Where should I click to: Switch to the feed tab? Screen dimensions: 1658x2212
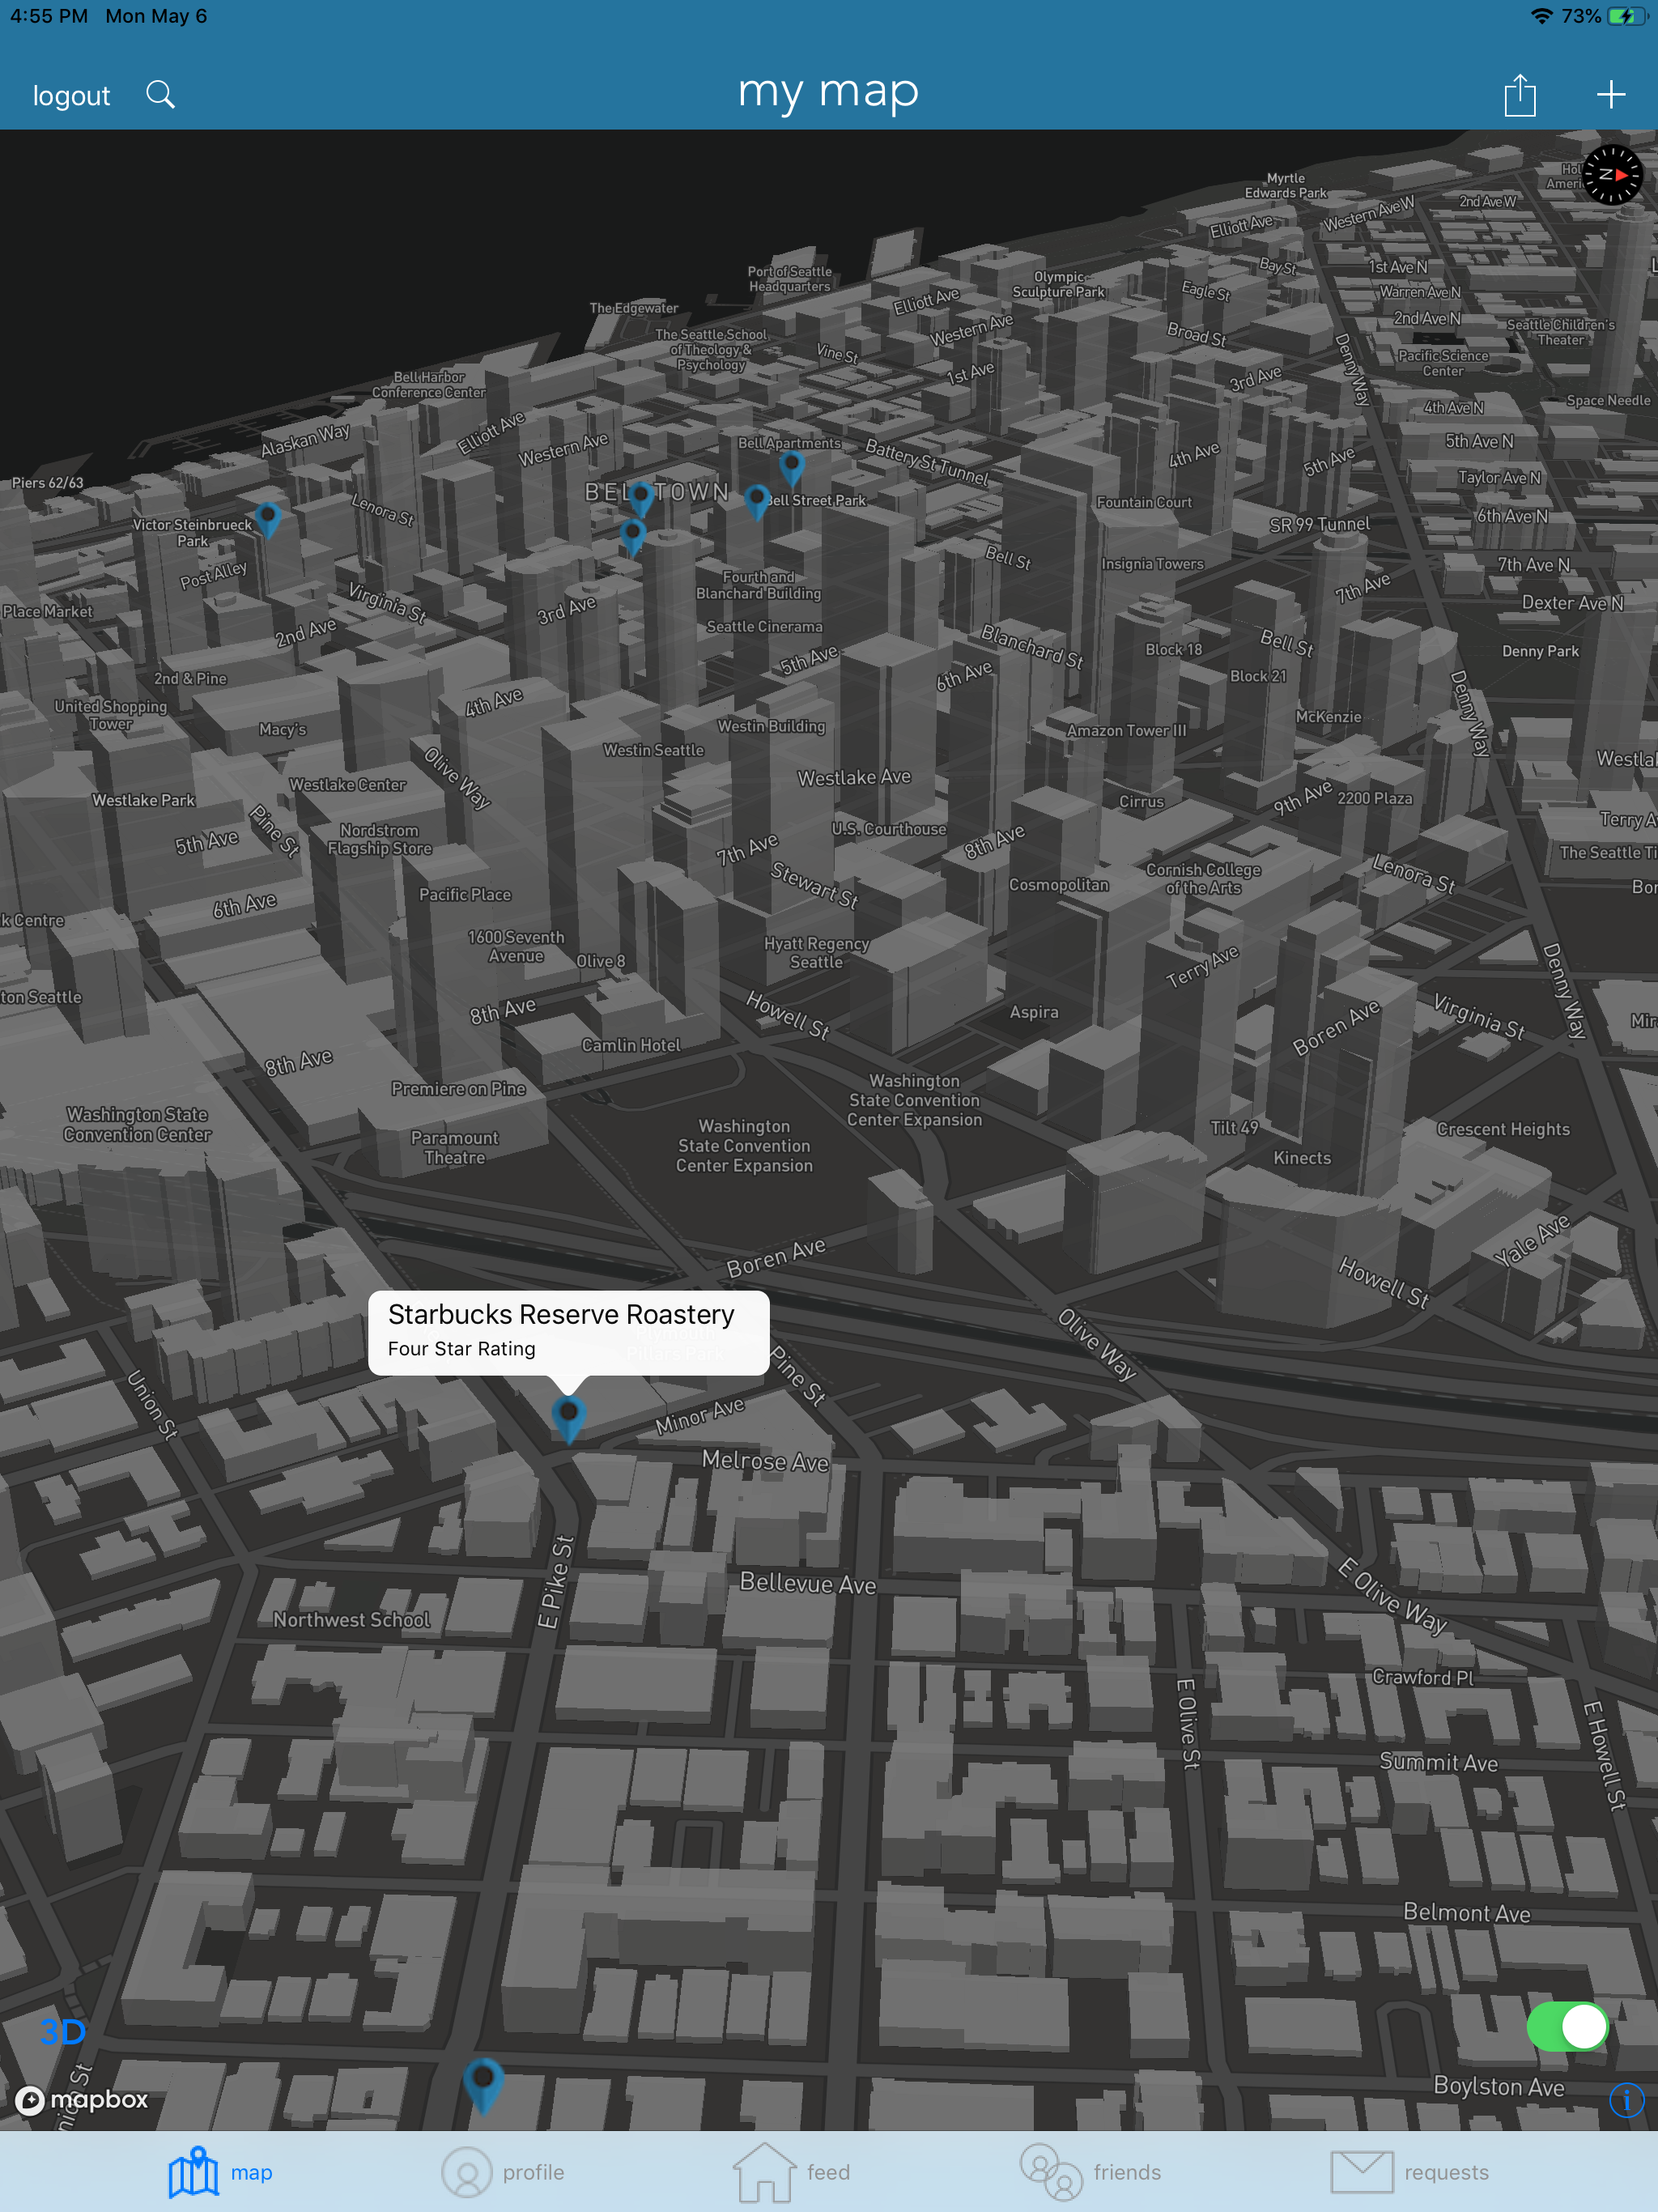[x=791, y=2172]
